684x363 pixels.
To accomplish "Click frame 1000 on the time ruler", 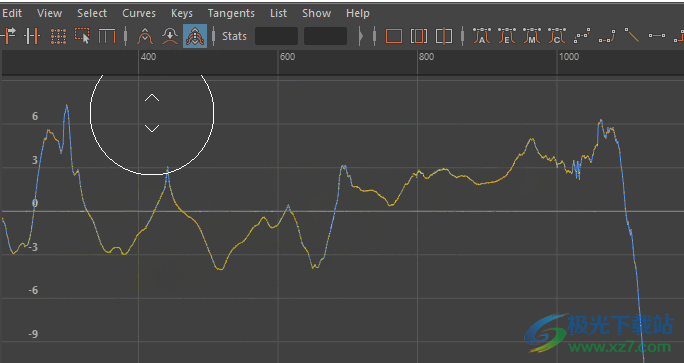I will click(569, 57).
